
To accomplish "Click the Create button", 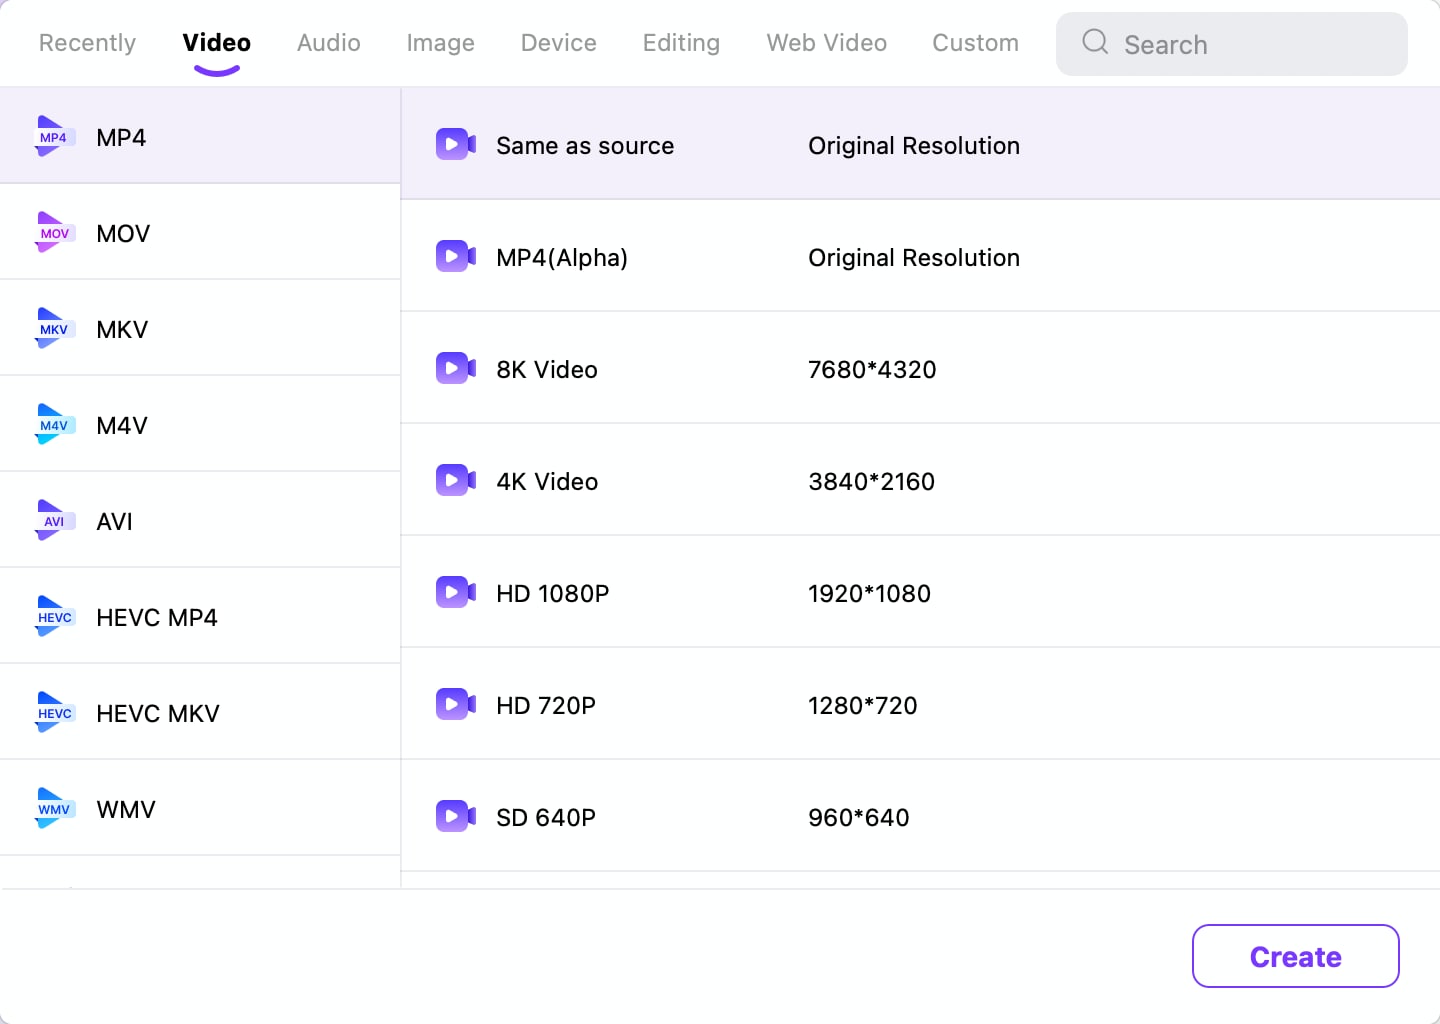I will point(1296,956).
